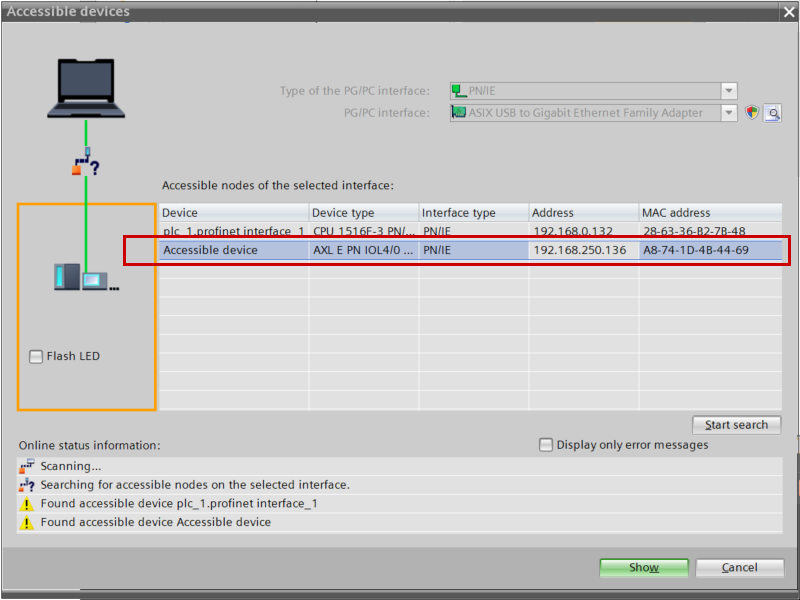
Task: Enable the Flash LED checkbox
Action: tap(36, 357)
